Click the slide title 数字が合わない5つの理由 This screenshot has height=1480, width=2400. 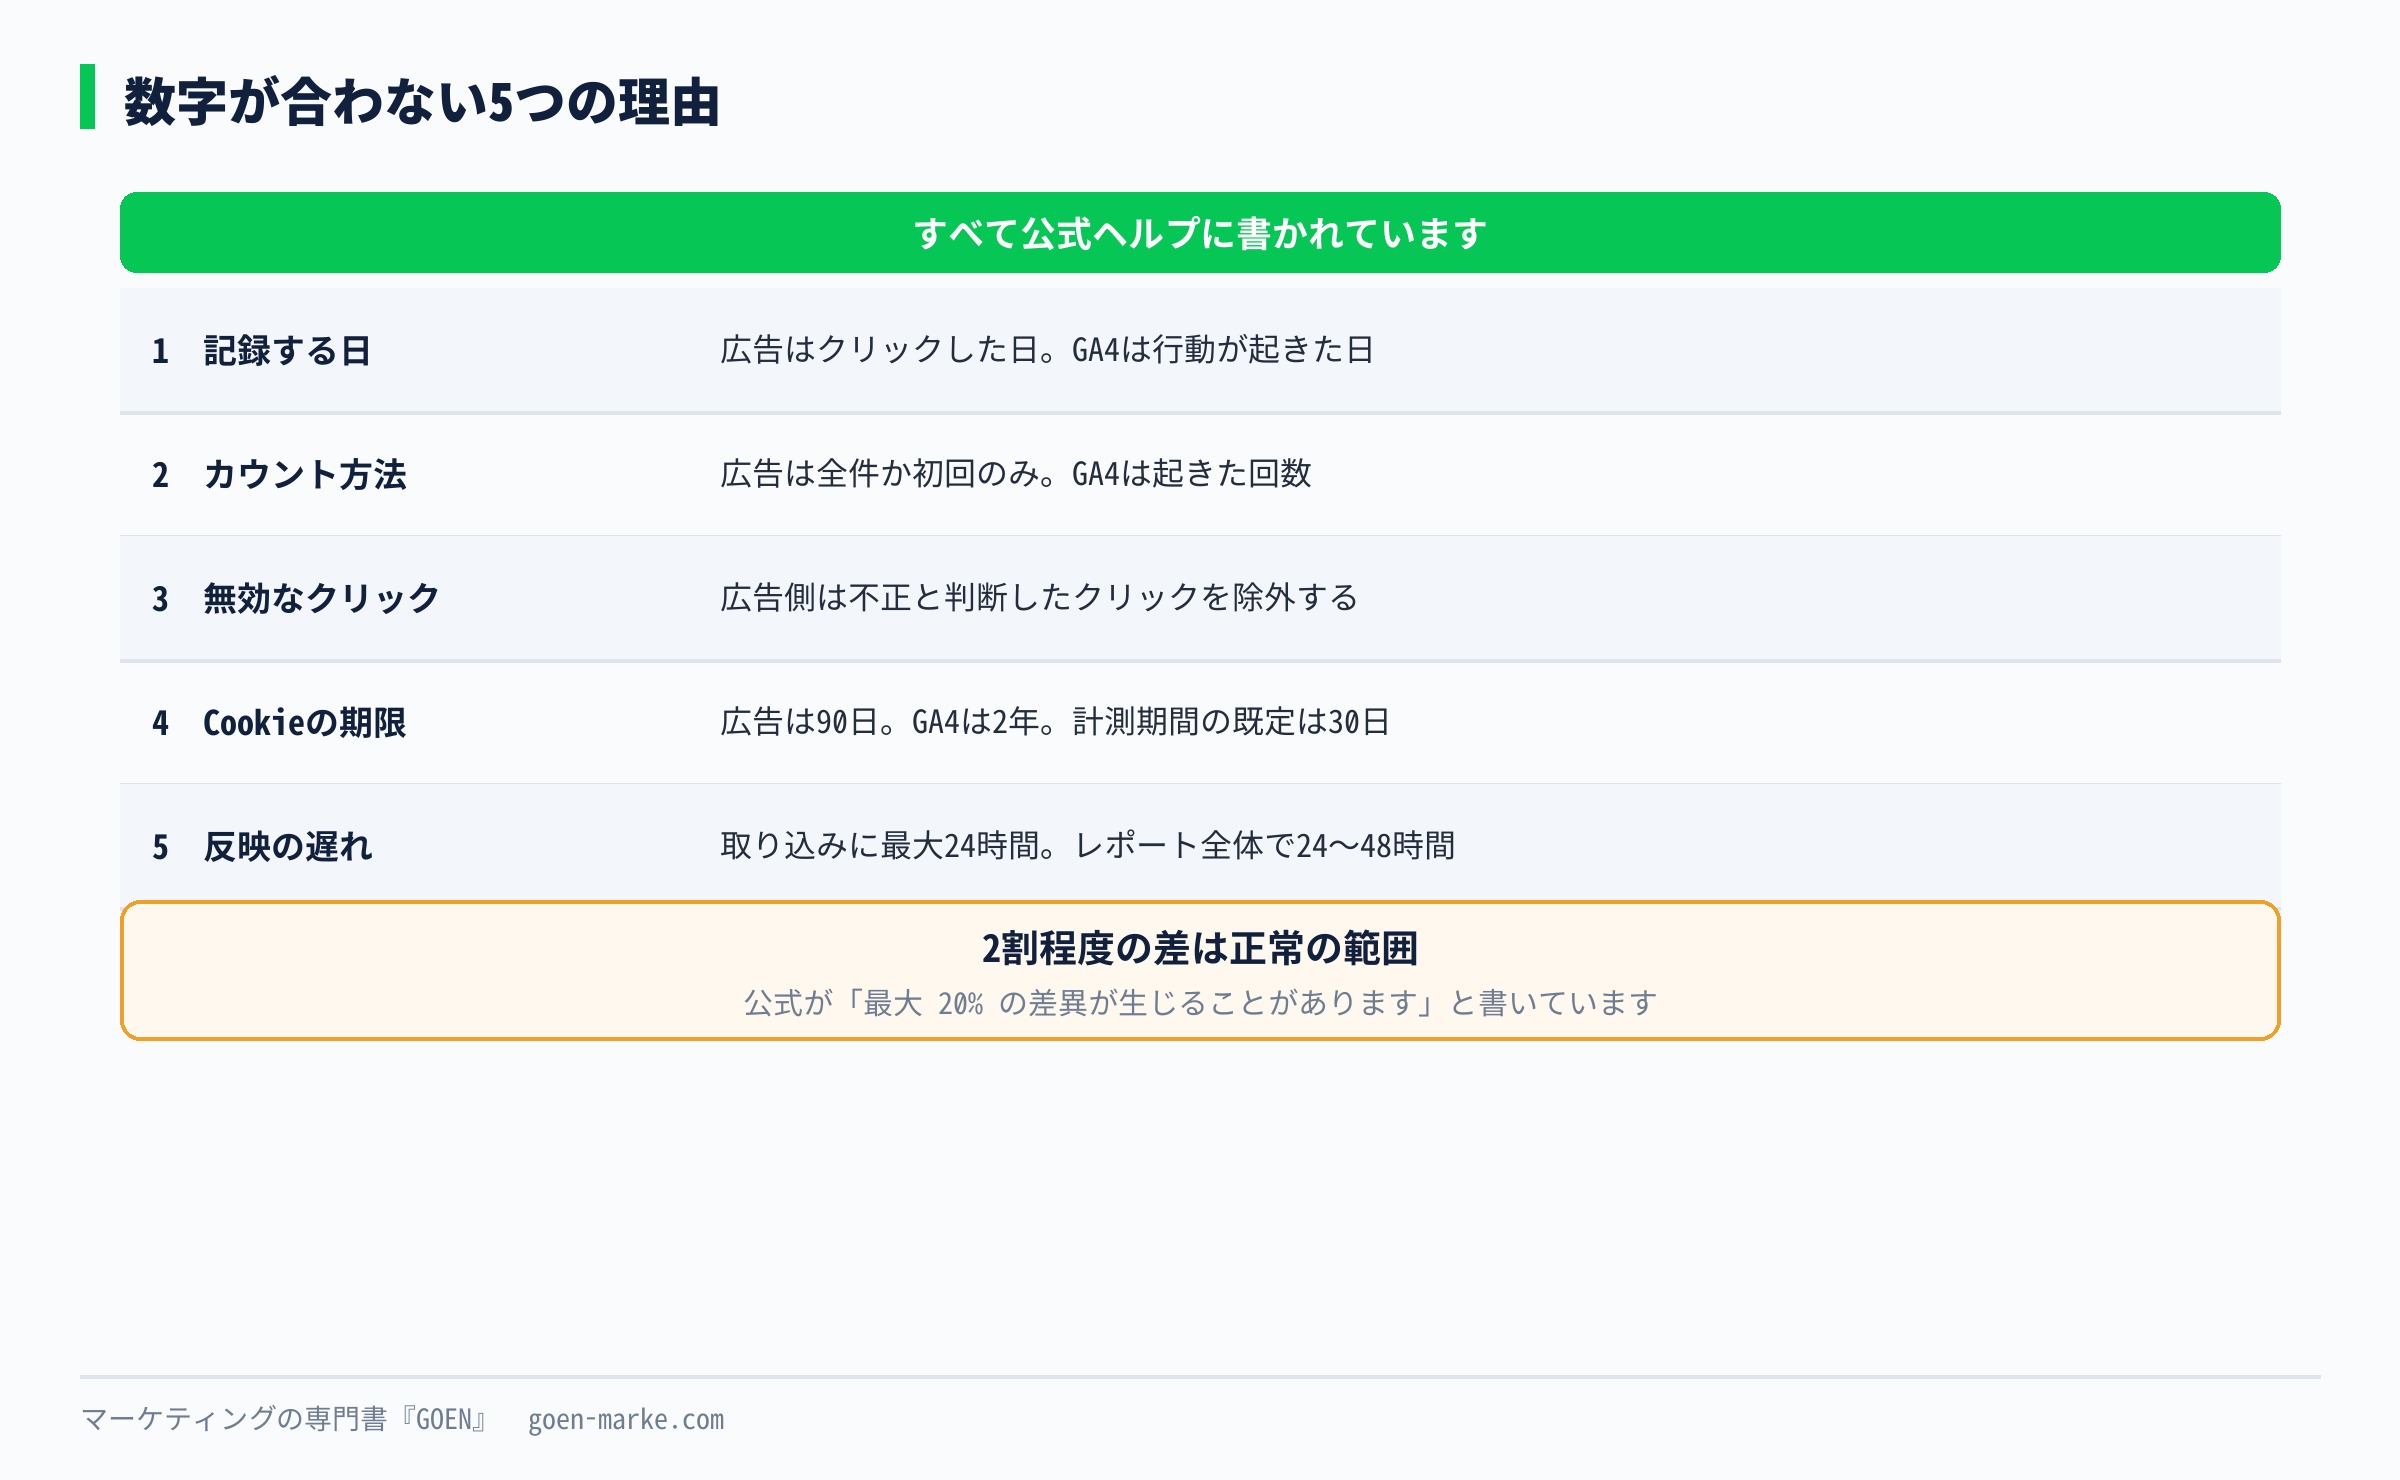point(421,102)
